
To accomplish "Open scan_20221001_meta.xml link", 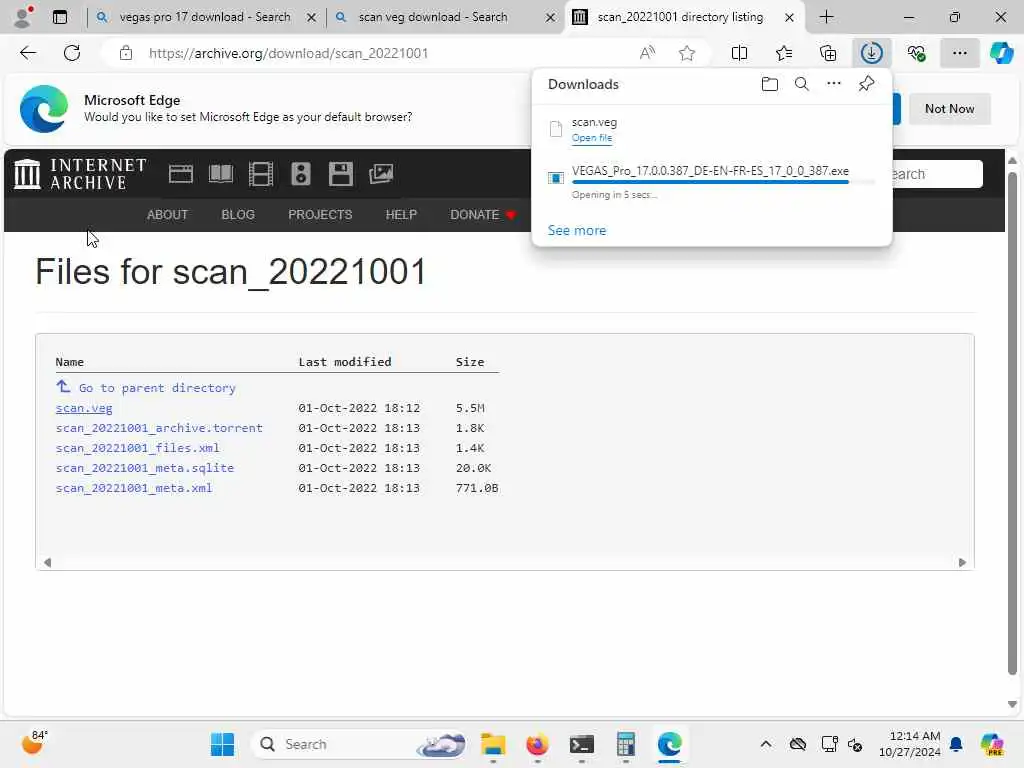I will point(134,488).
